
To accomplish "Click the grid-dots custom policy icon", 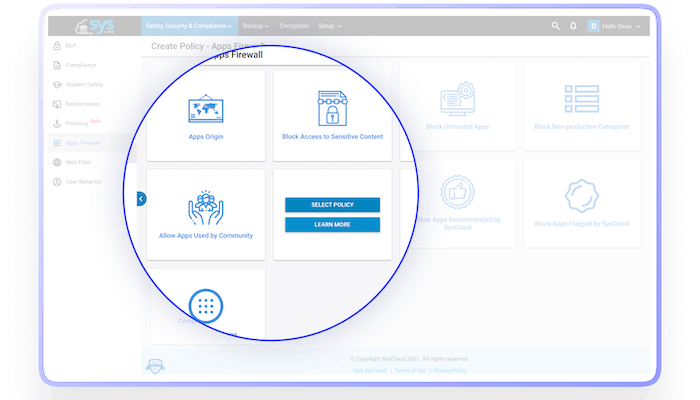I will click(206, 307).
